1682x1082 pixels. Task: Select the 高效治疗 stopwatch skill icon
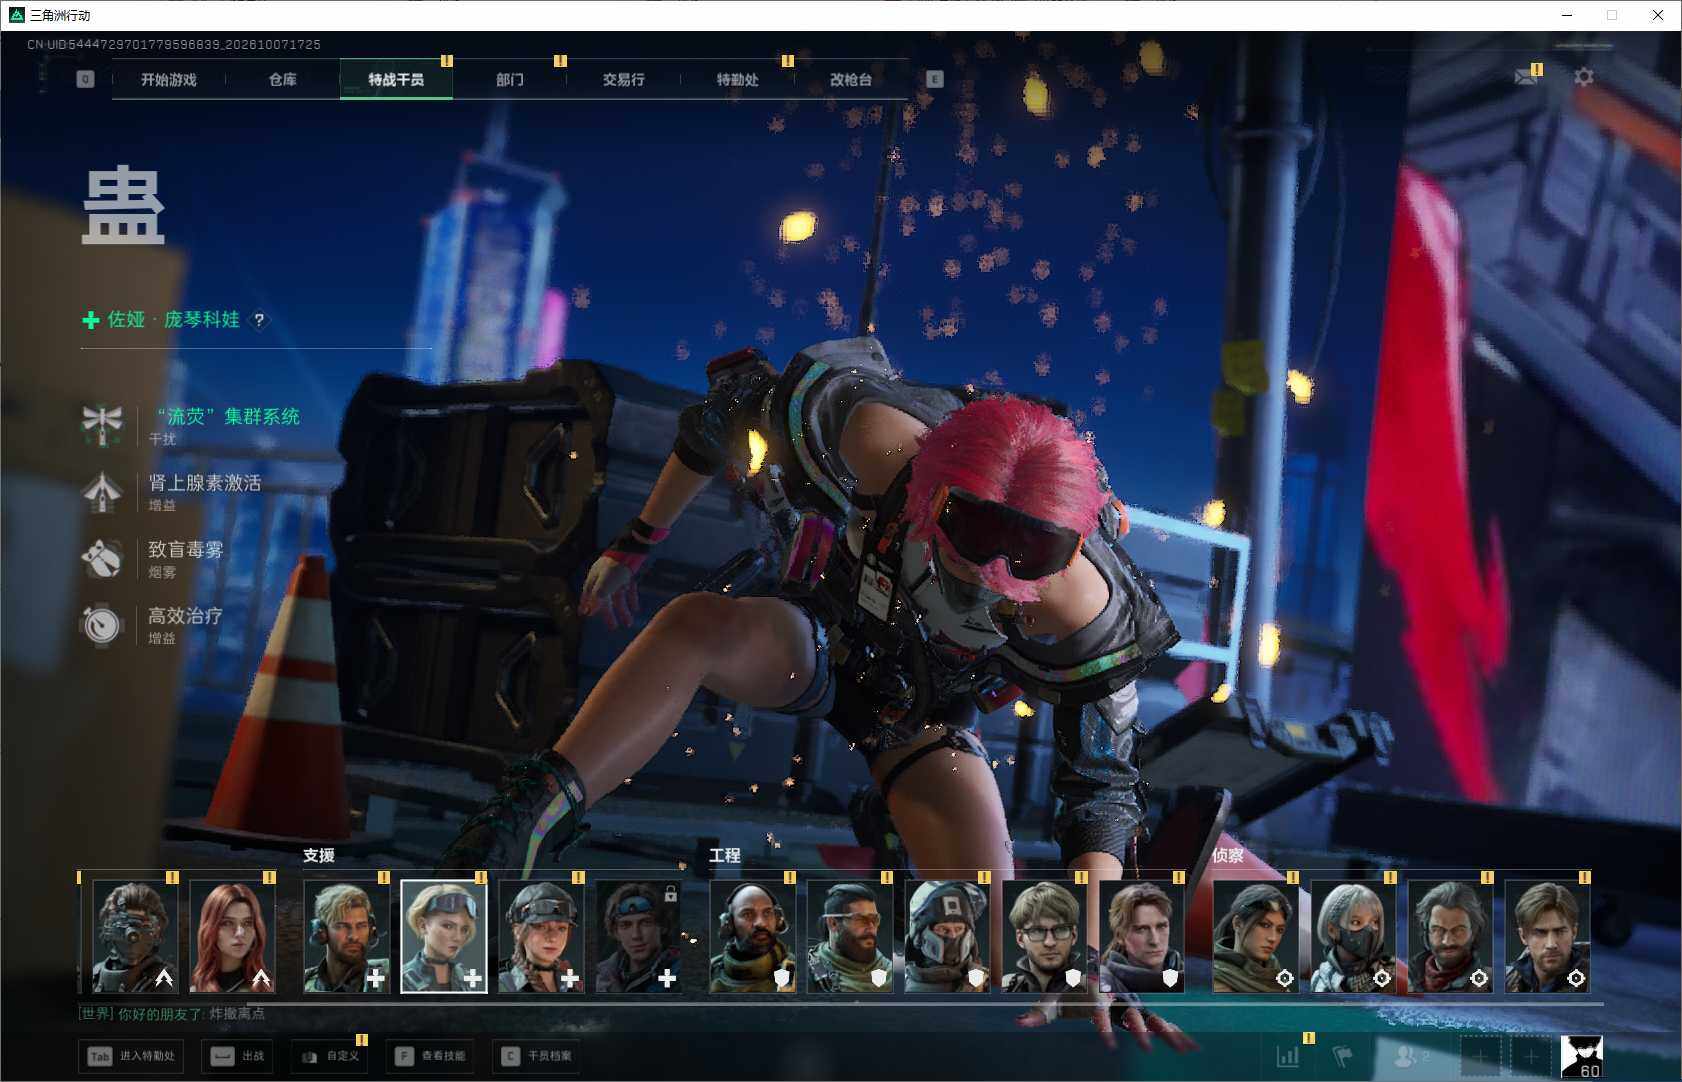(x=102, y=624)
